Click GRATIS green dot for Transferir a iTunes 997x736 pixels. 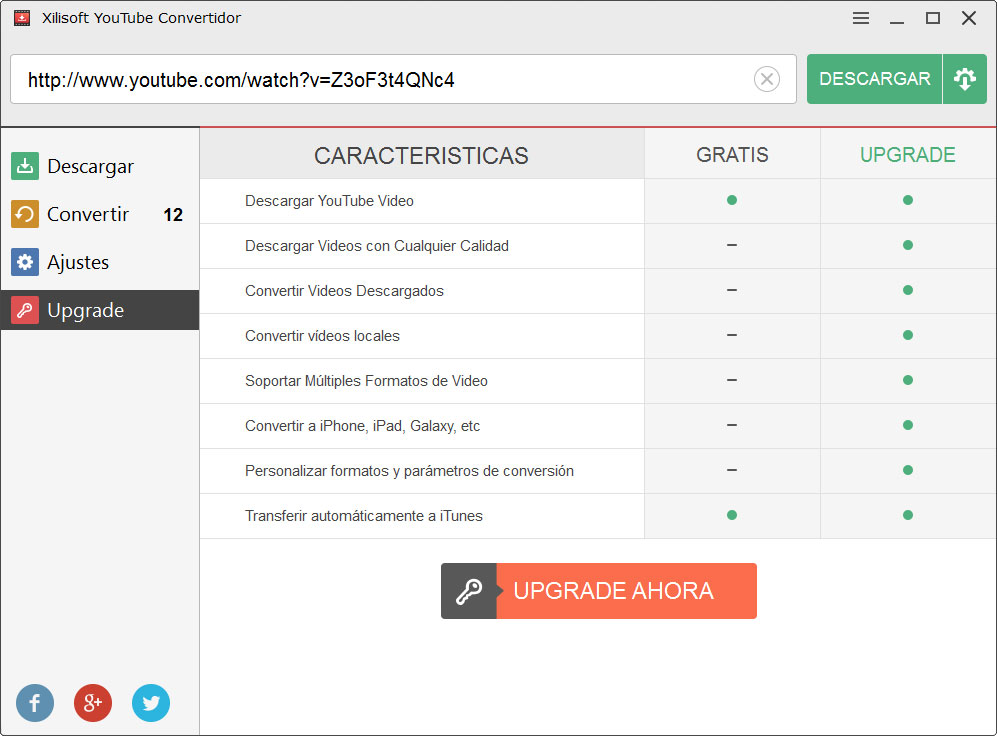coord(732,515)
